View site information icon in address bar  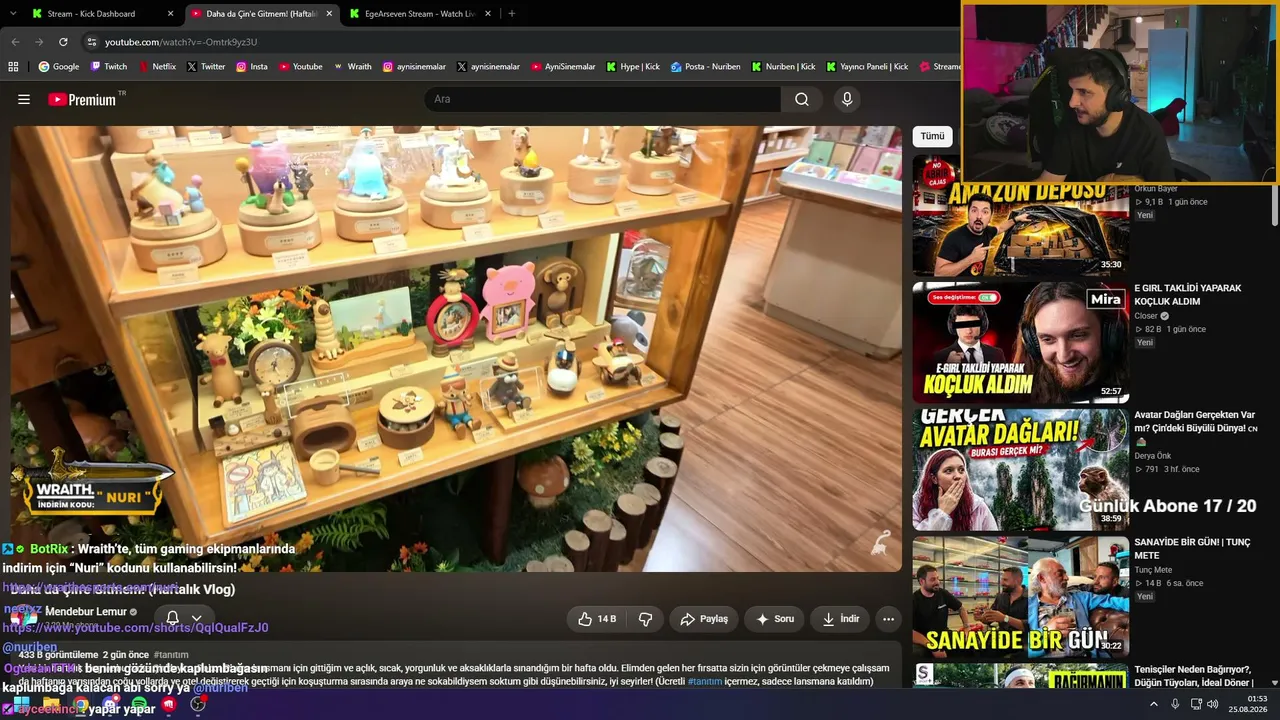[x=92, y=42]
